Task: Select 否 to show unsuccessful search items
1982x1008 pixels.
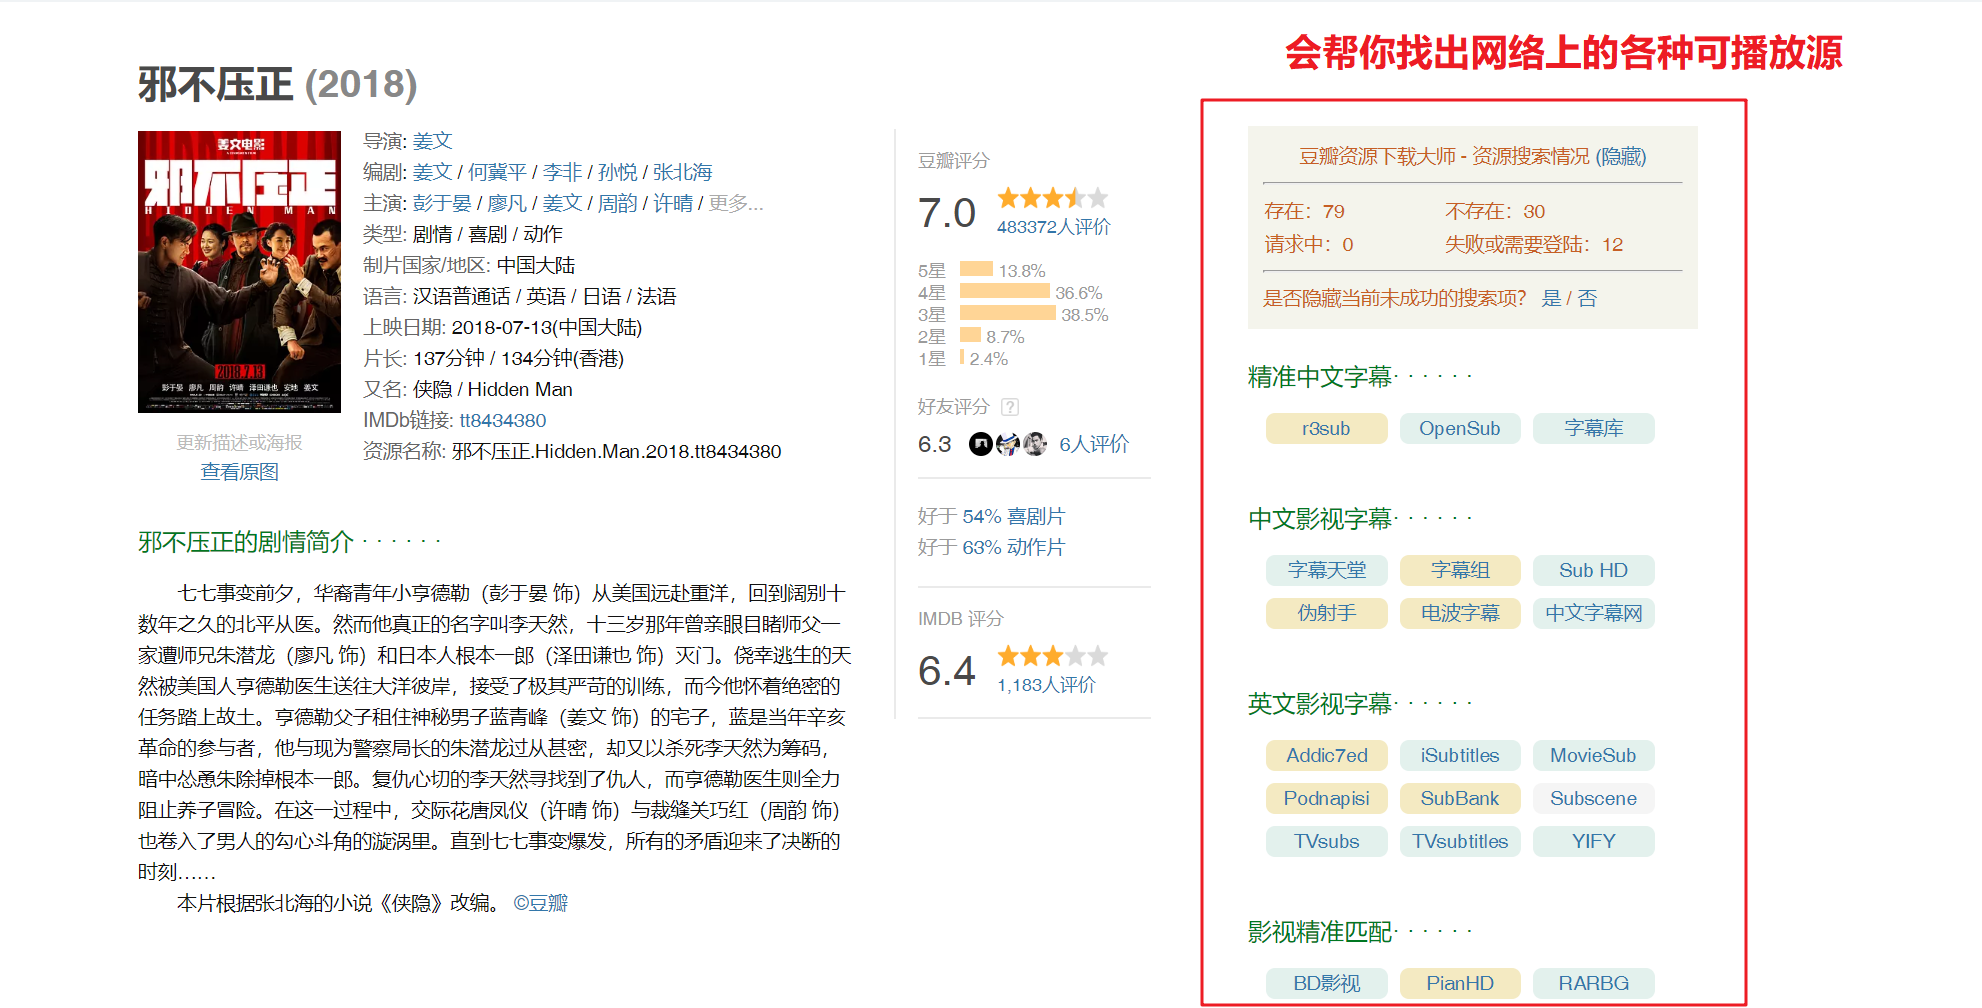Action: click(x=1587, y=298)
